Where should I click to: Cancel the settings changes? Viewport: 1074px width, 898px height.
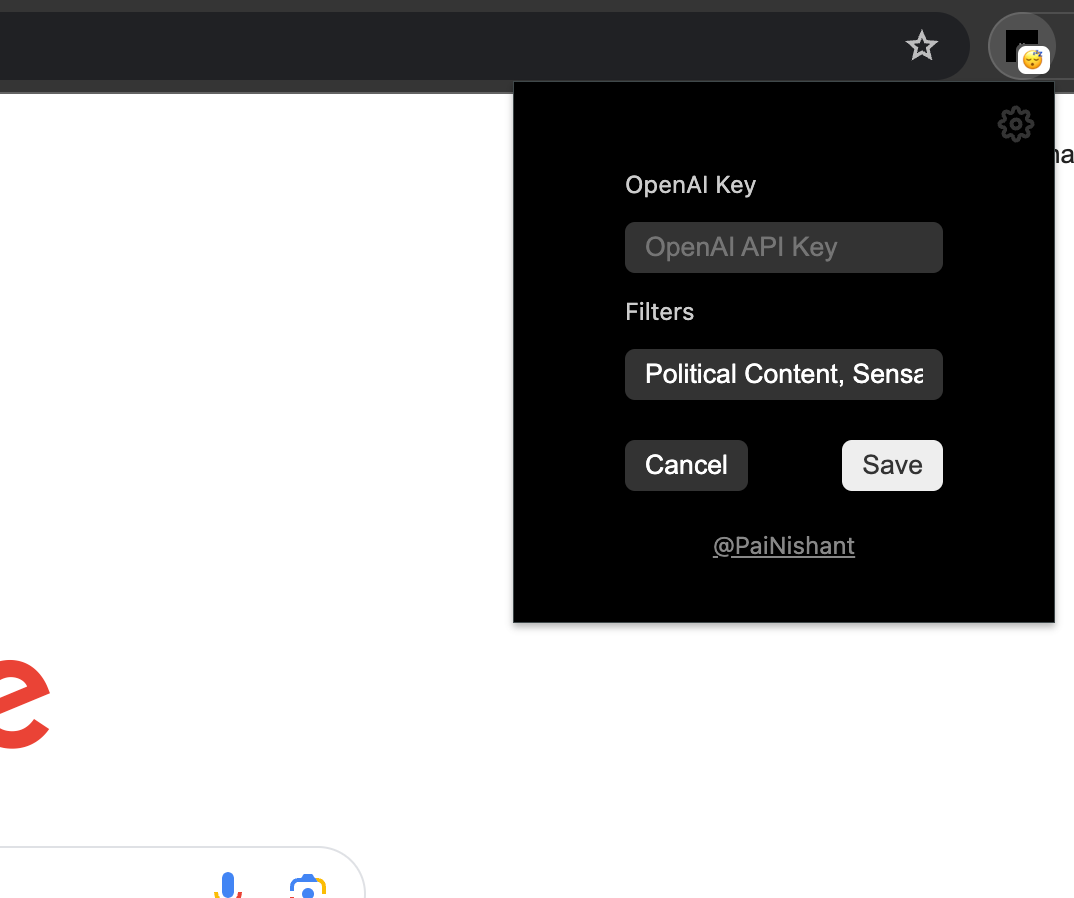pyautogui.click(x=686, y=465)
